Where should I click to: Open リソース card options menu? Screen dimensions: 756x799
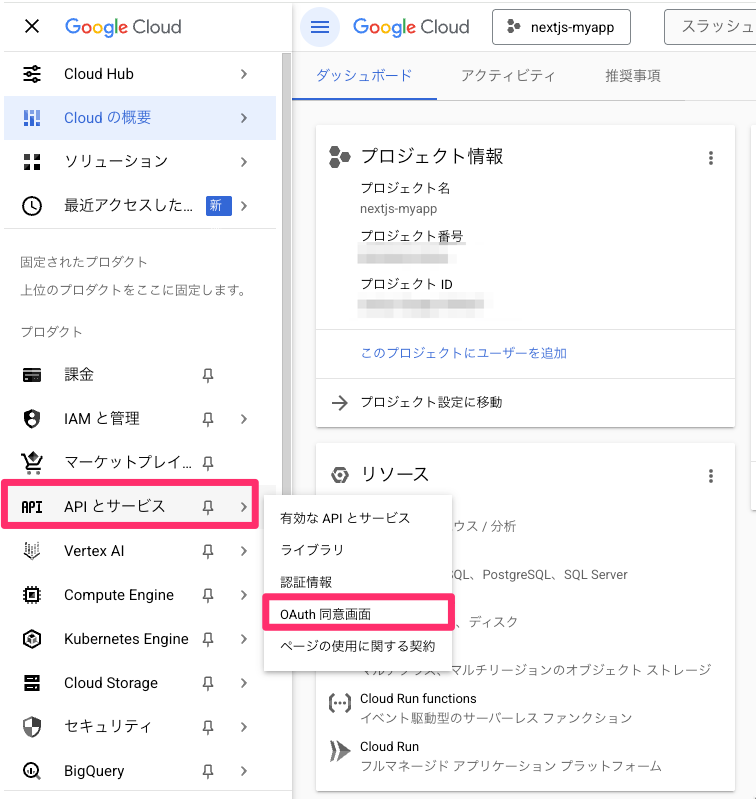pos(711,476)
